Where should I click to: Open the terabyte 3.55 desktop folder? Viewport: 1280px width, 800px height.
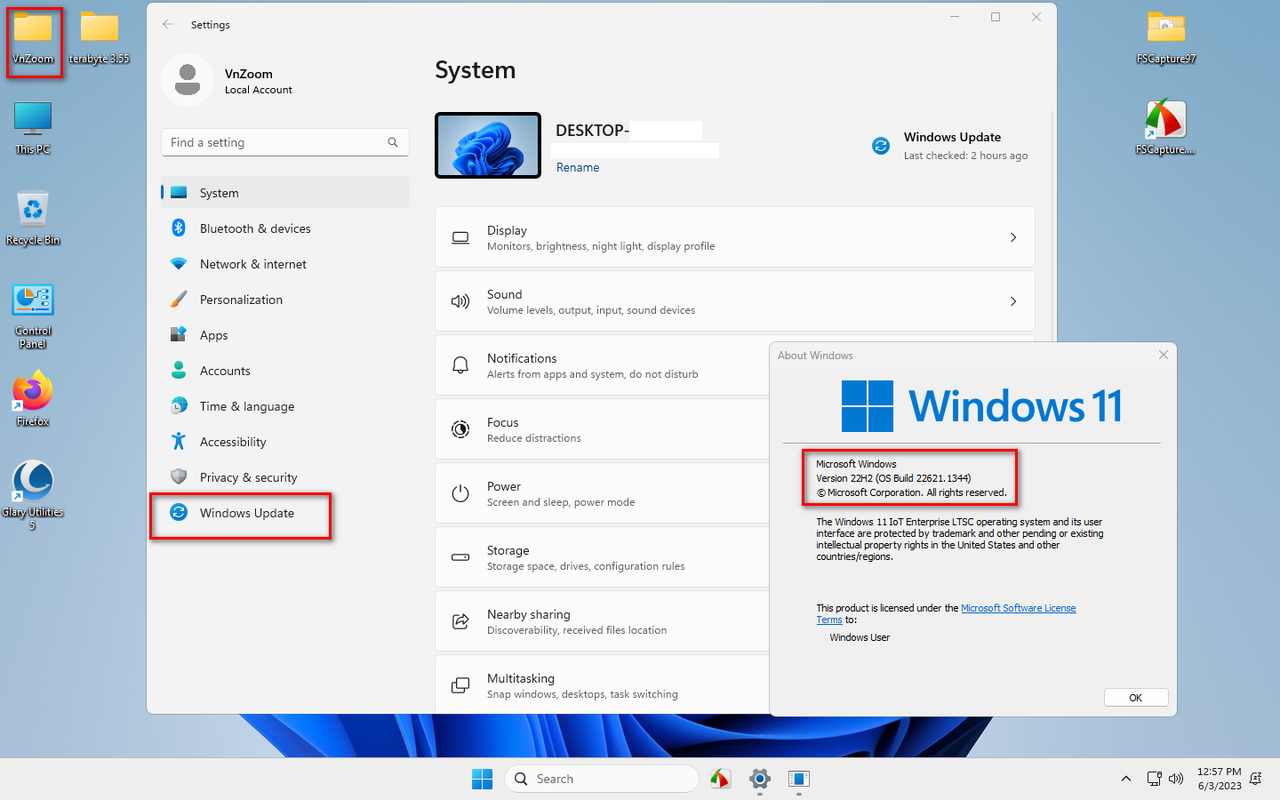click(x=99, y=38)
